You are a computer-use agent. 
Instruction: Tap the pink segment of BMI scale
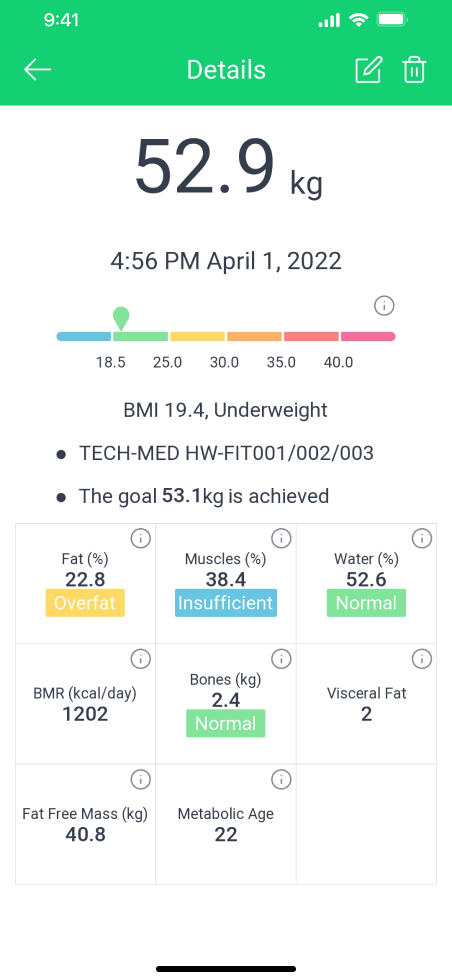point(368,336)
